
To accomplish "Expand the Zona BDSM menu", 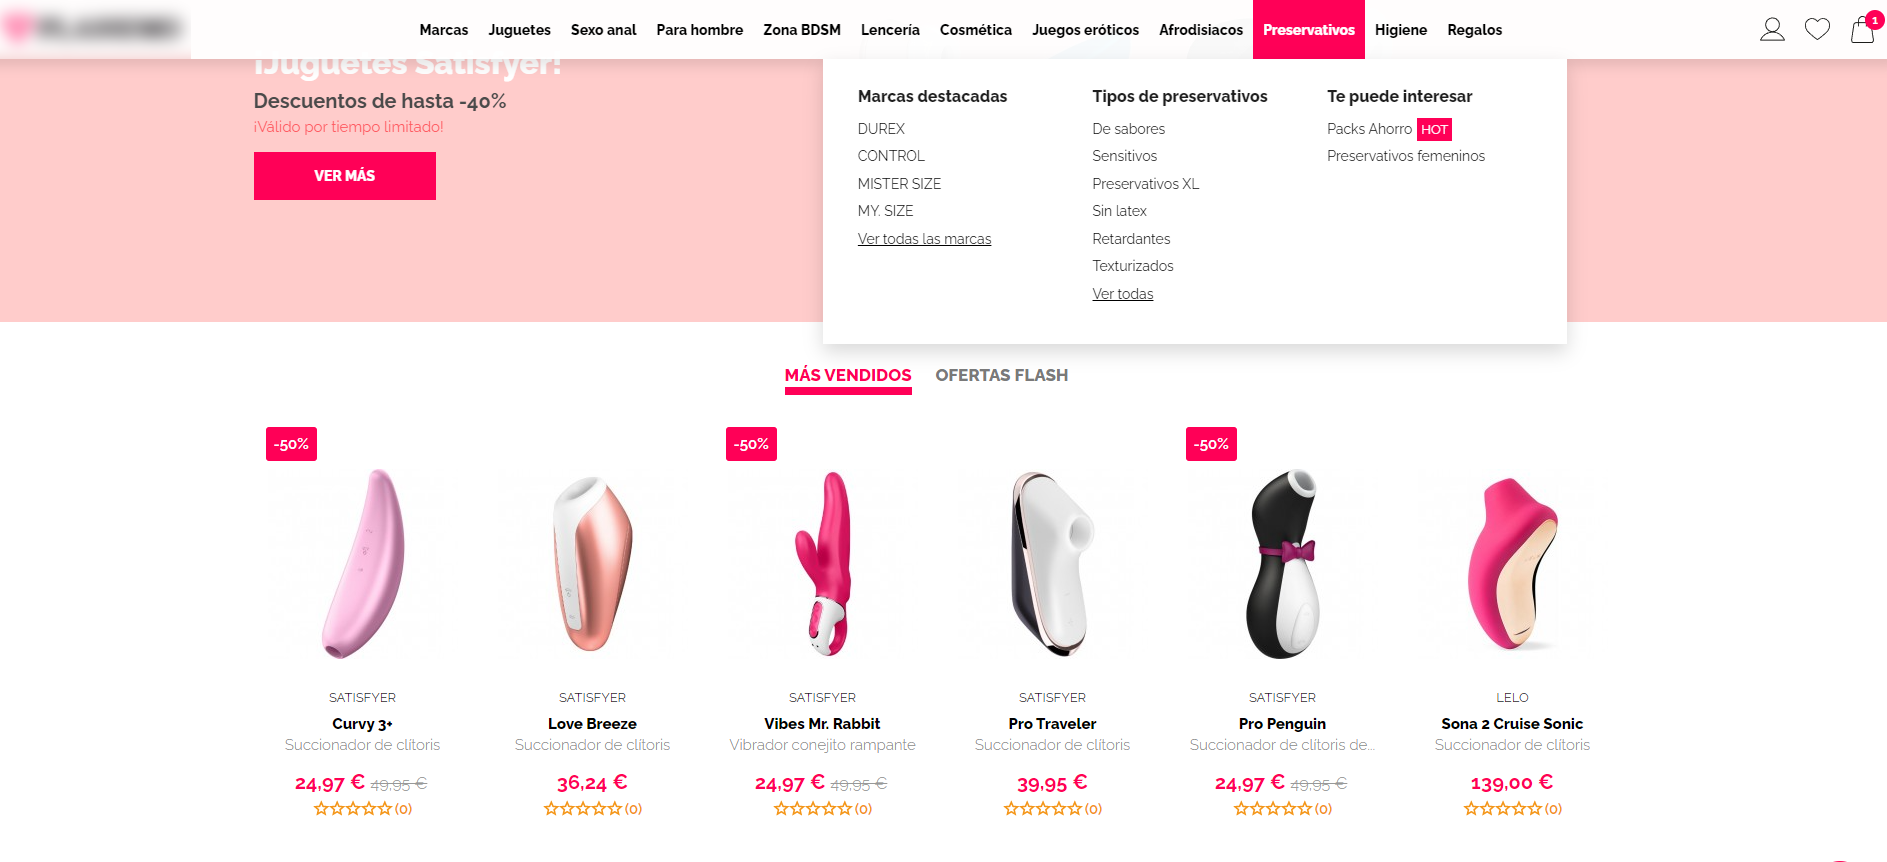I will (x=802, y=30).
